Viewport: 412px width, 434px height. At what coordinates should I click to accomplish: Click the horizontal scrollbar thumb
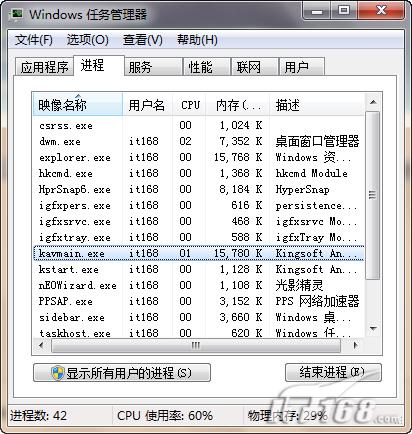196,346
